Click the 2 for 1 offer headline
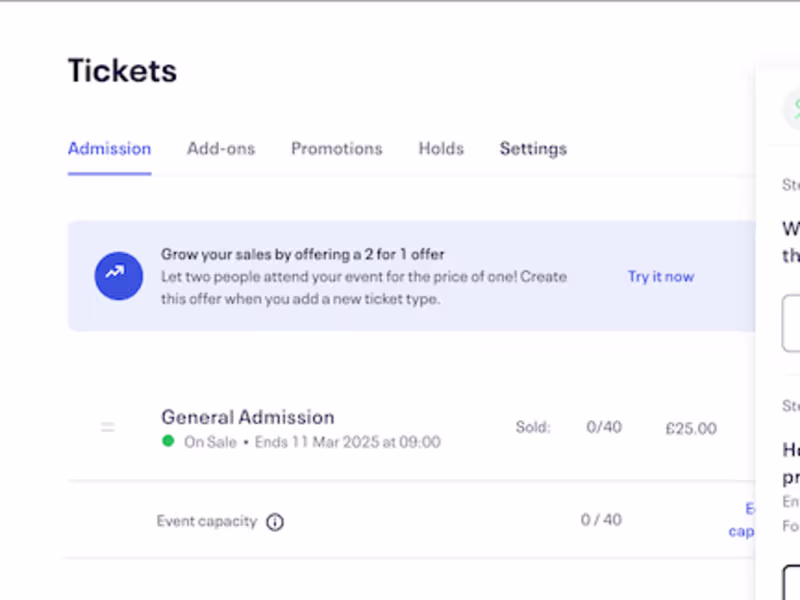This screenshot has height=600, width=800. click(302, 254)
